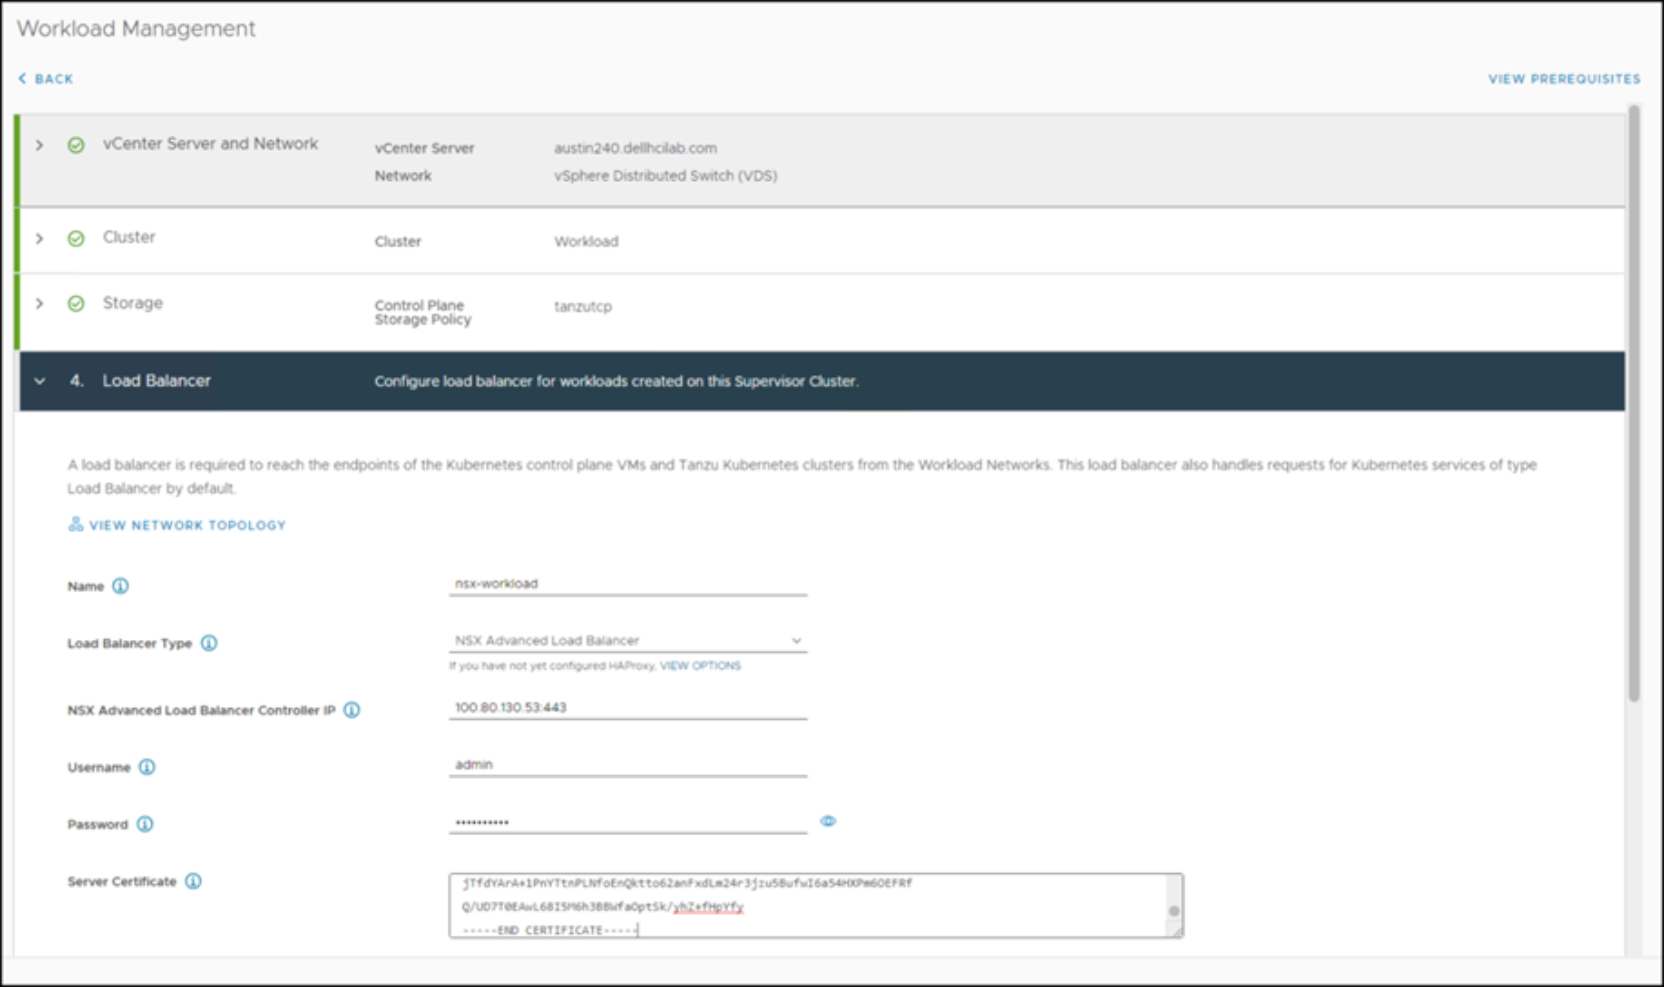Open VIEW OPTIONS link for HAProxy
Viewport: 1664px width, 988px height.
pyautogui.click(x=700, y=666)
